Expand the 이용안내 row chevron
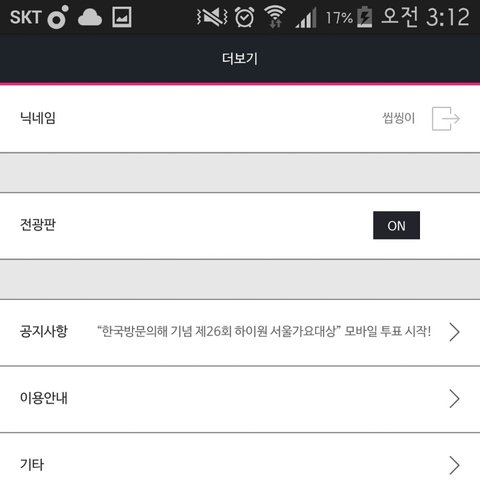 (x=454, y=398)
